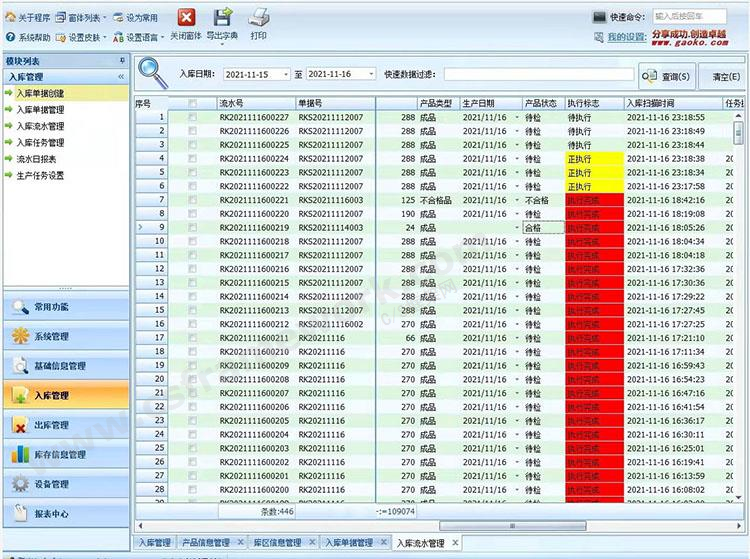This screenshot has width=750, height=559.
Task: Sort by the 入库扫描时间 column header
Action: [x=673, y=103]
